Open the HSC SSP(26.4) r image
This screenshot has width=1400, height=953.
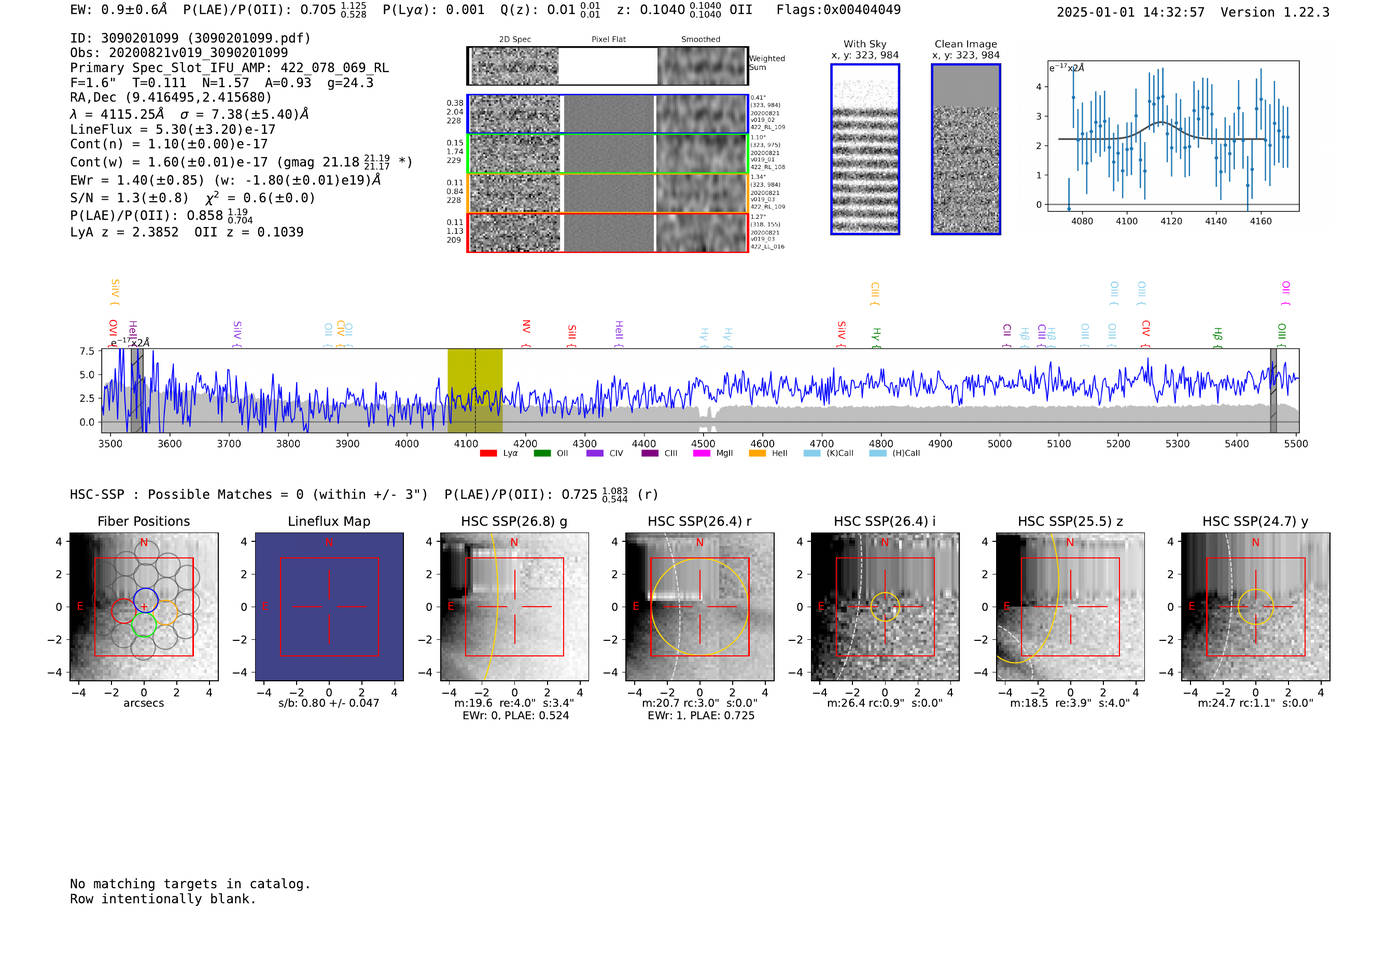coord(700,607)
